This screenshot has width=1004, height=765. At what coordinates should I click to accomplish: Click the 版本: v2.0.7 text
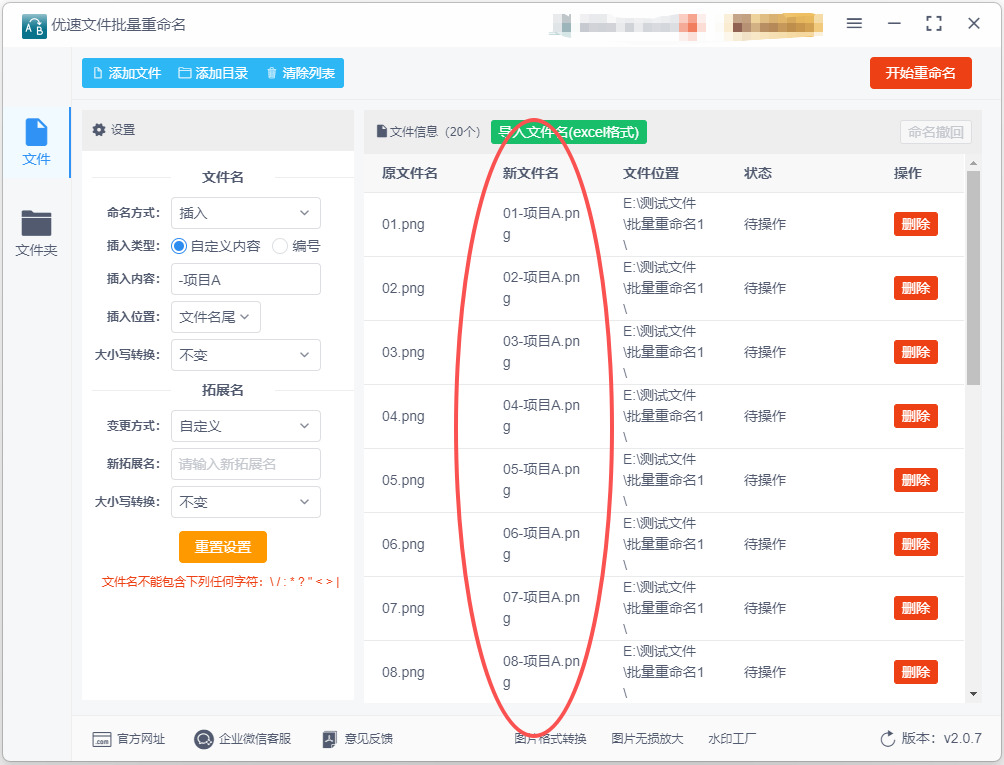click(941, 738)
